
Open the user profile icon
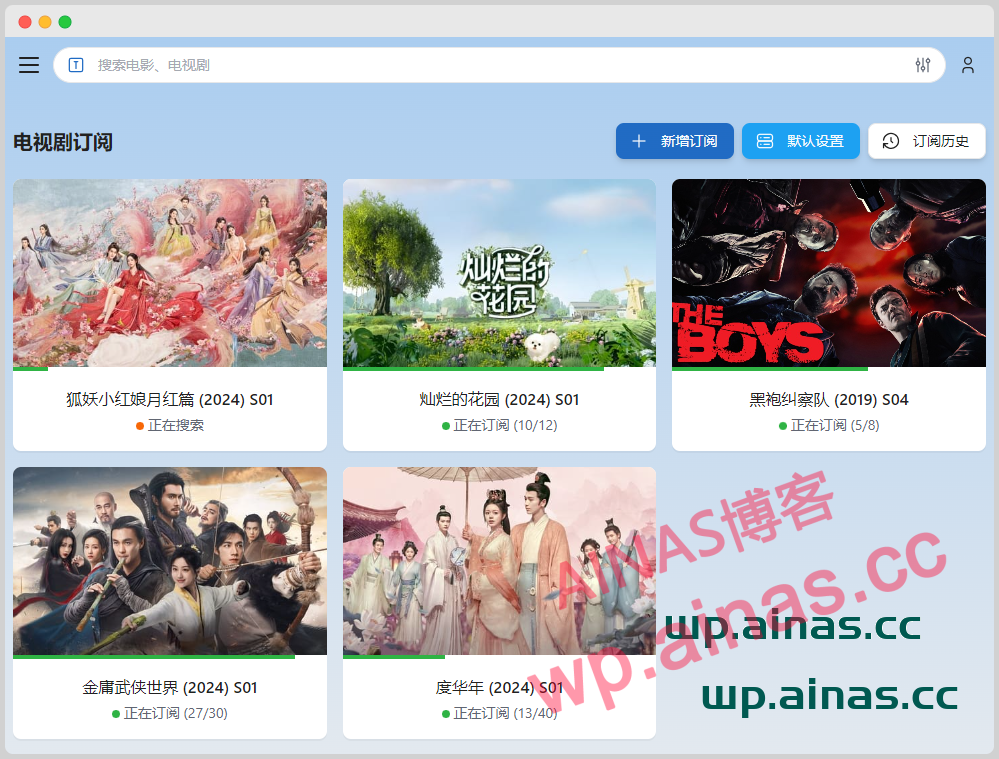click(x=968, y=65)
